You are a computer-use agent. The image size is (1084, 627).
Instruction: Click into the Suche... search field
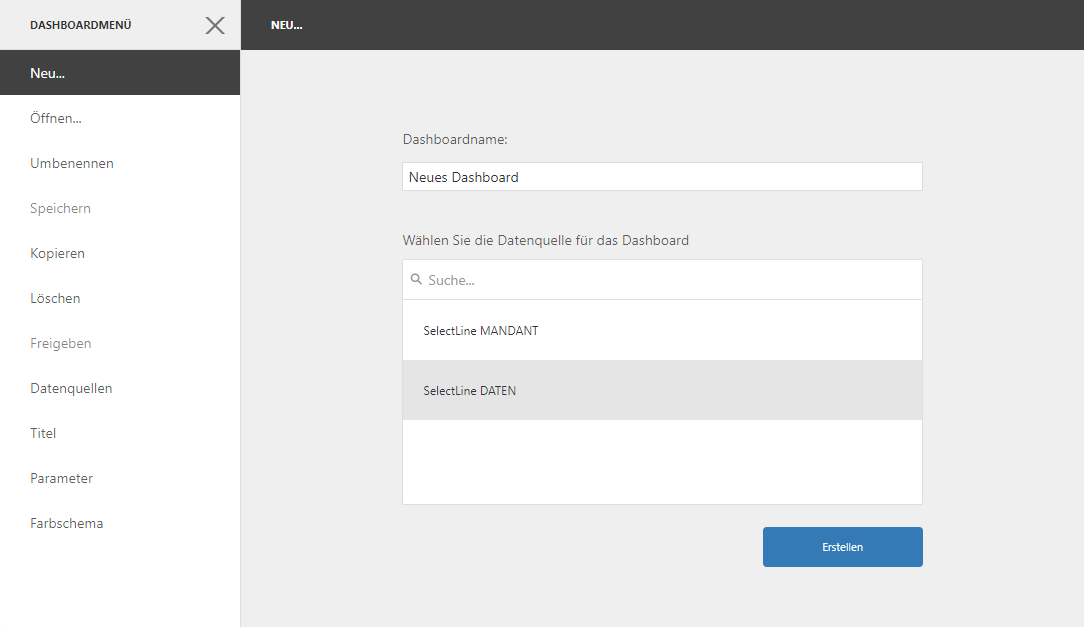pos(662,280)
